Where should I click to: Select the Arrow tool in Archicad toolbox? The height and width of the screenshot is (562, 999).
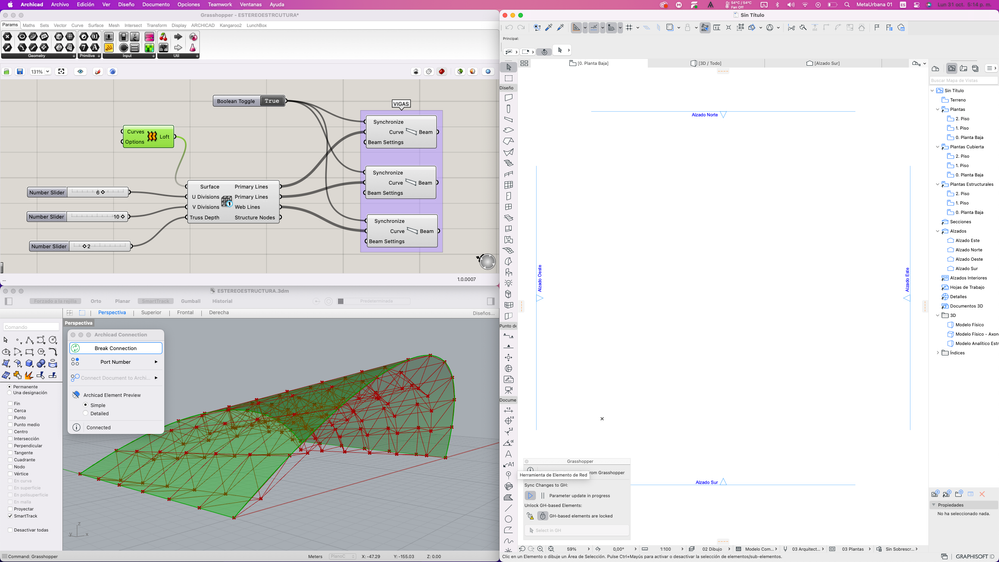509,67
